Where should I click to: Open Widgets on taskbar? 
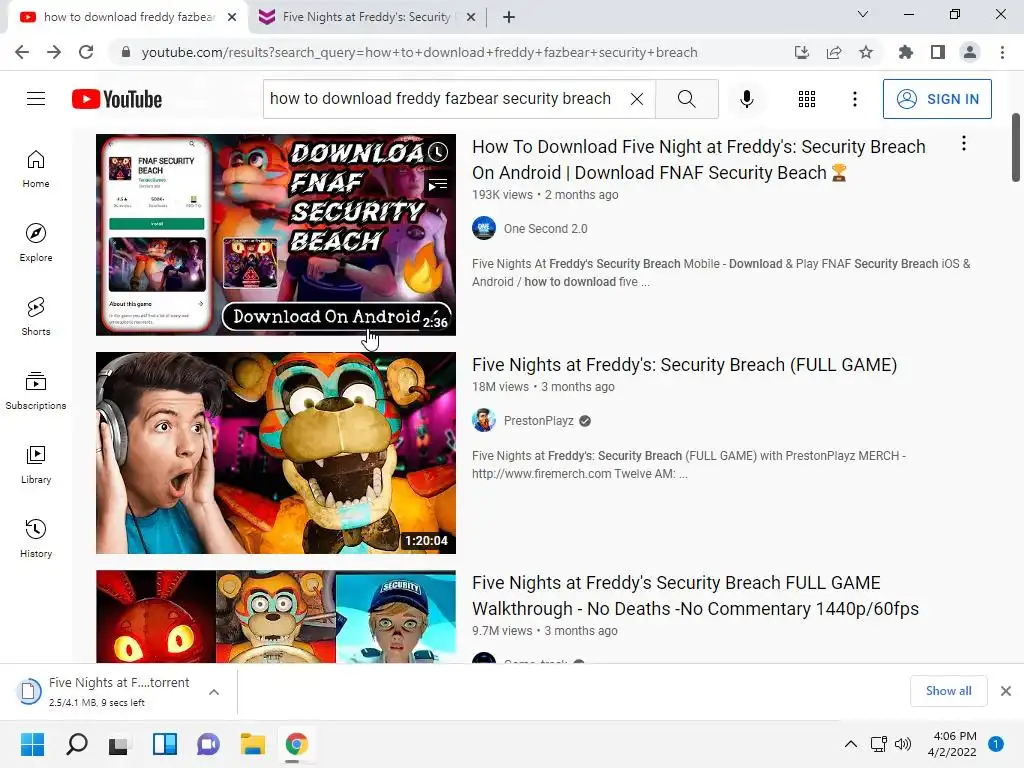pyautogui.click(x=165, y=744)
